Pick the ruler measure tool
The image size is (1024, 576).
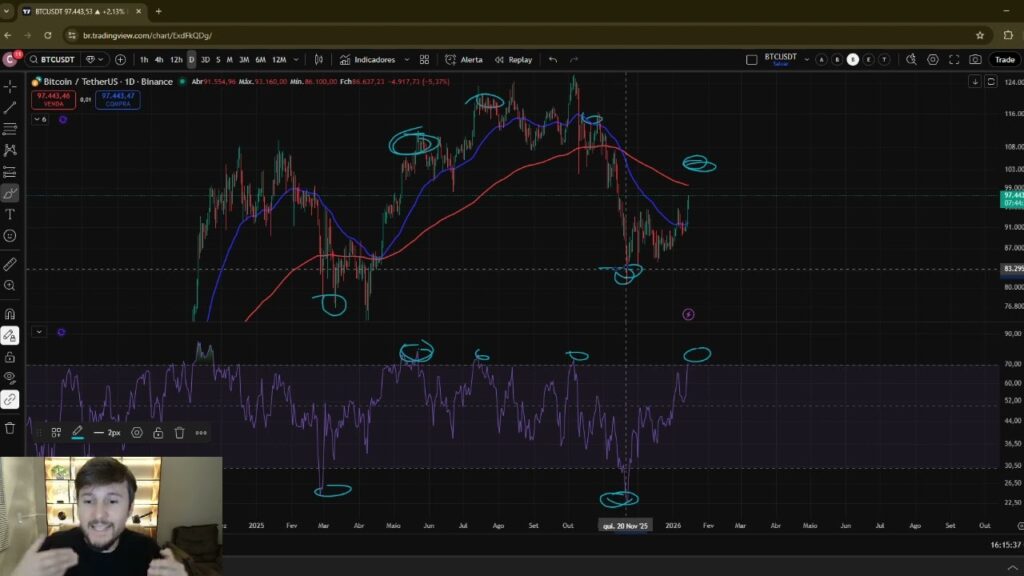coord(10,265)
